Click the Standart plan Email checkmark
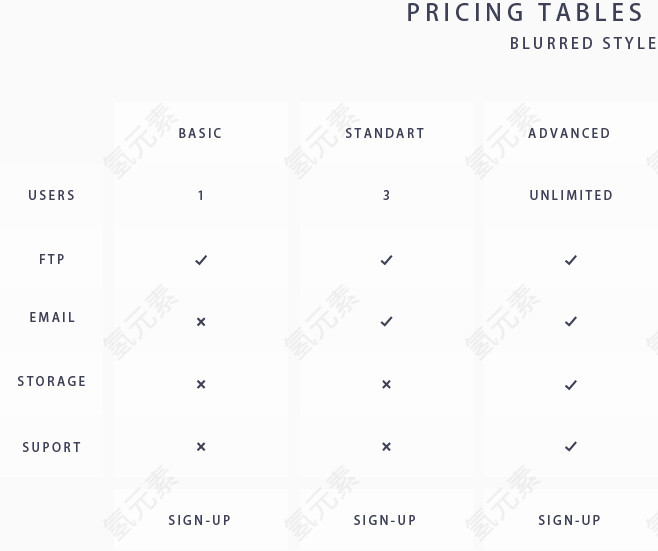 [386, 322]
